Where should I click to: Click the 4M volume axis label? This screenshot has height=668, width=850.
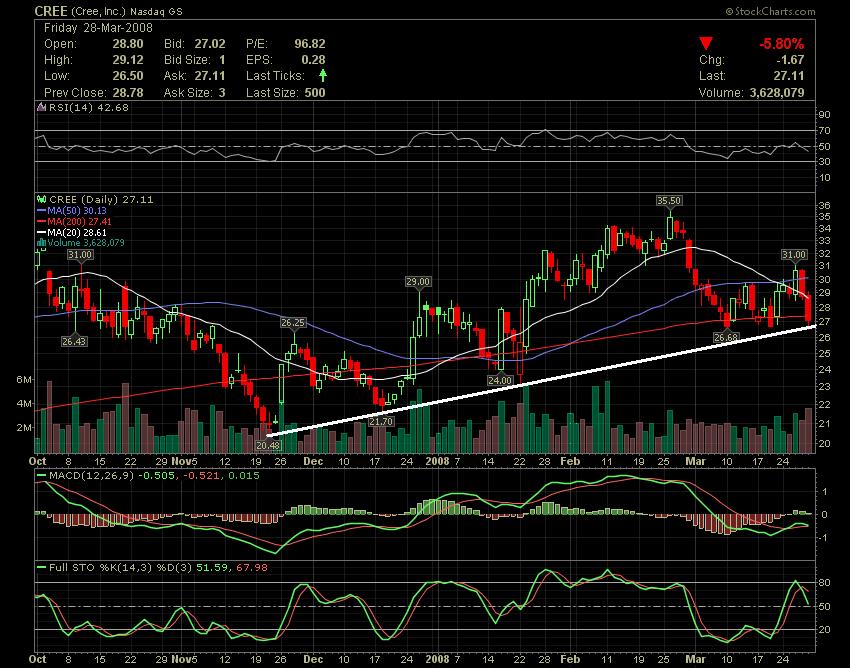(x=24, y=403)
